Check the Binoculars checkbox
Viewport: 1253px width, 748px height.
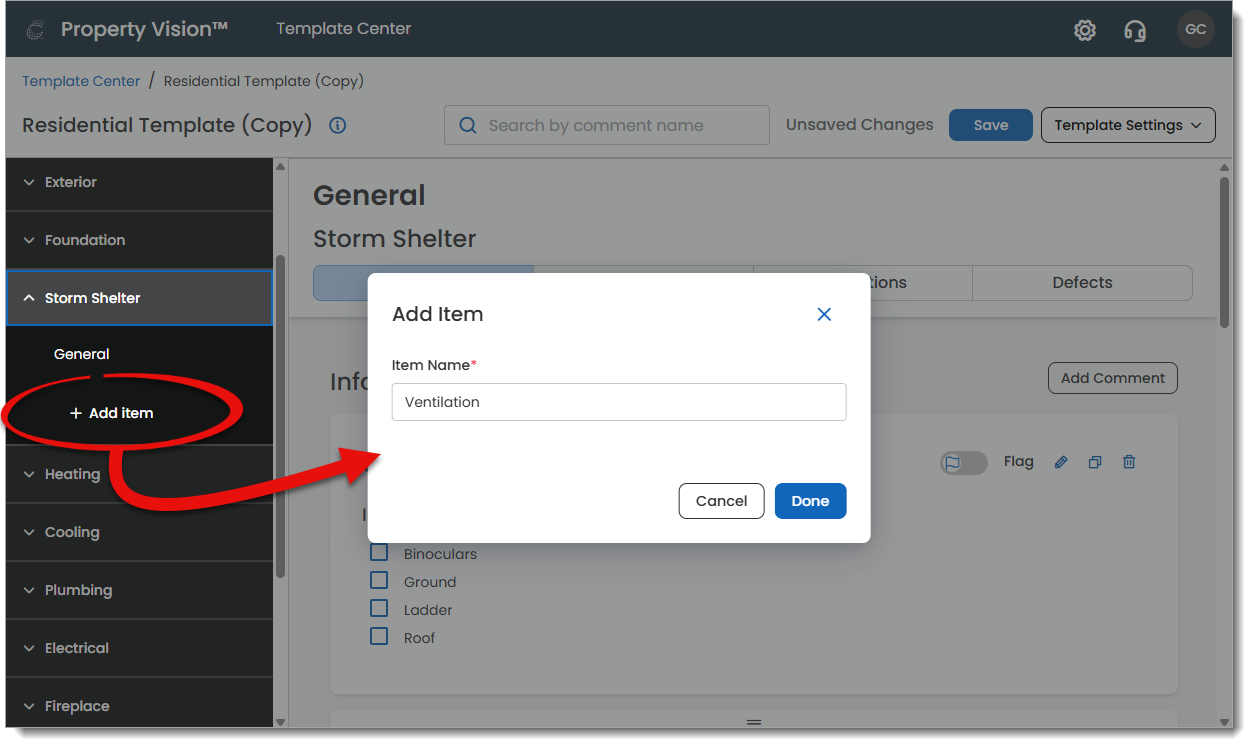tap(379, 553)
